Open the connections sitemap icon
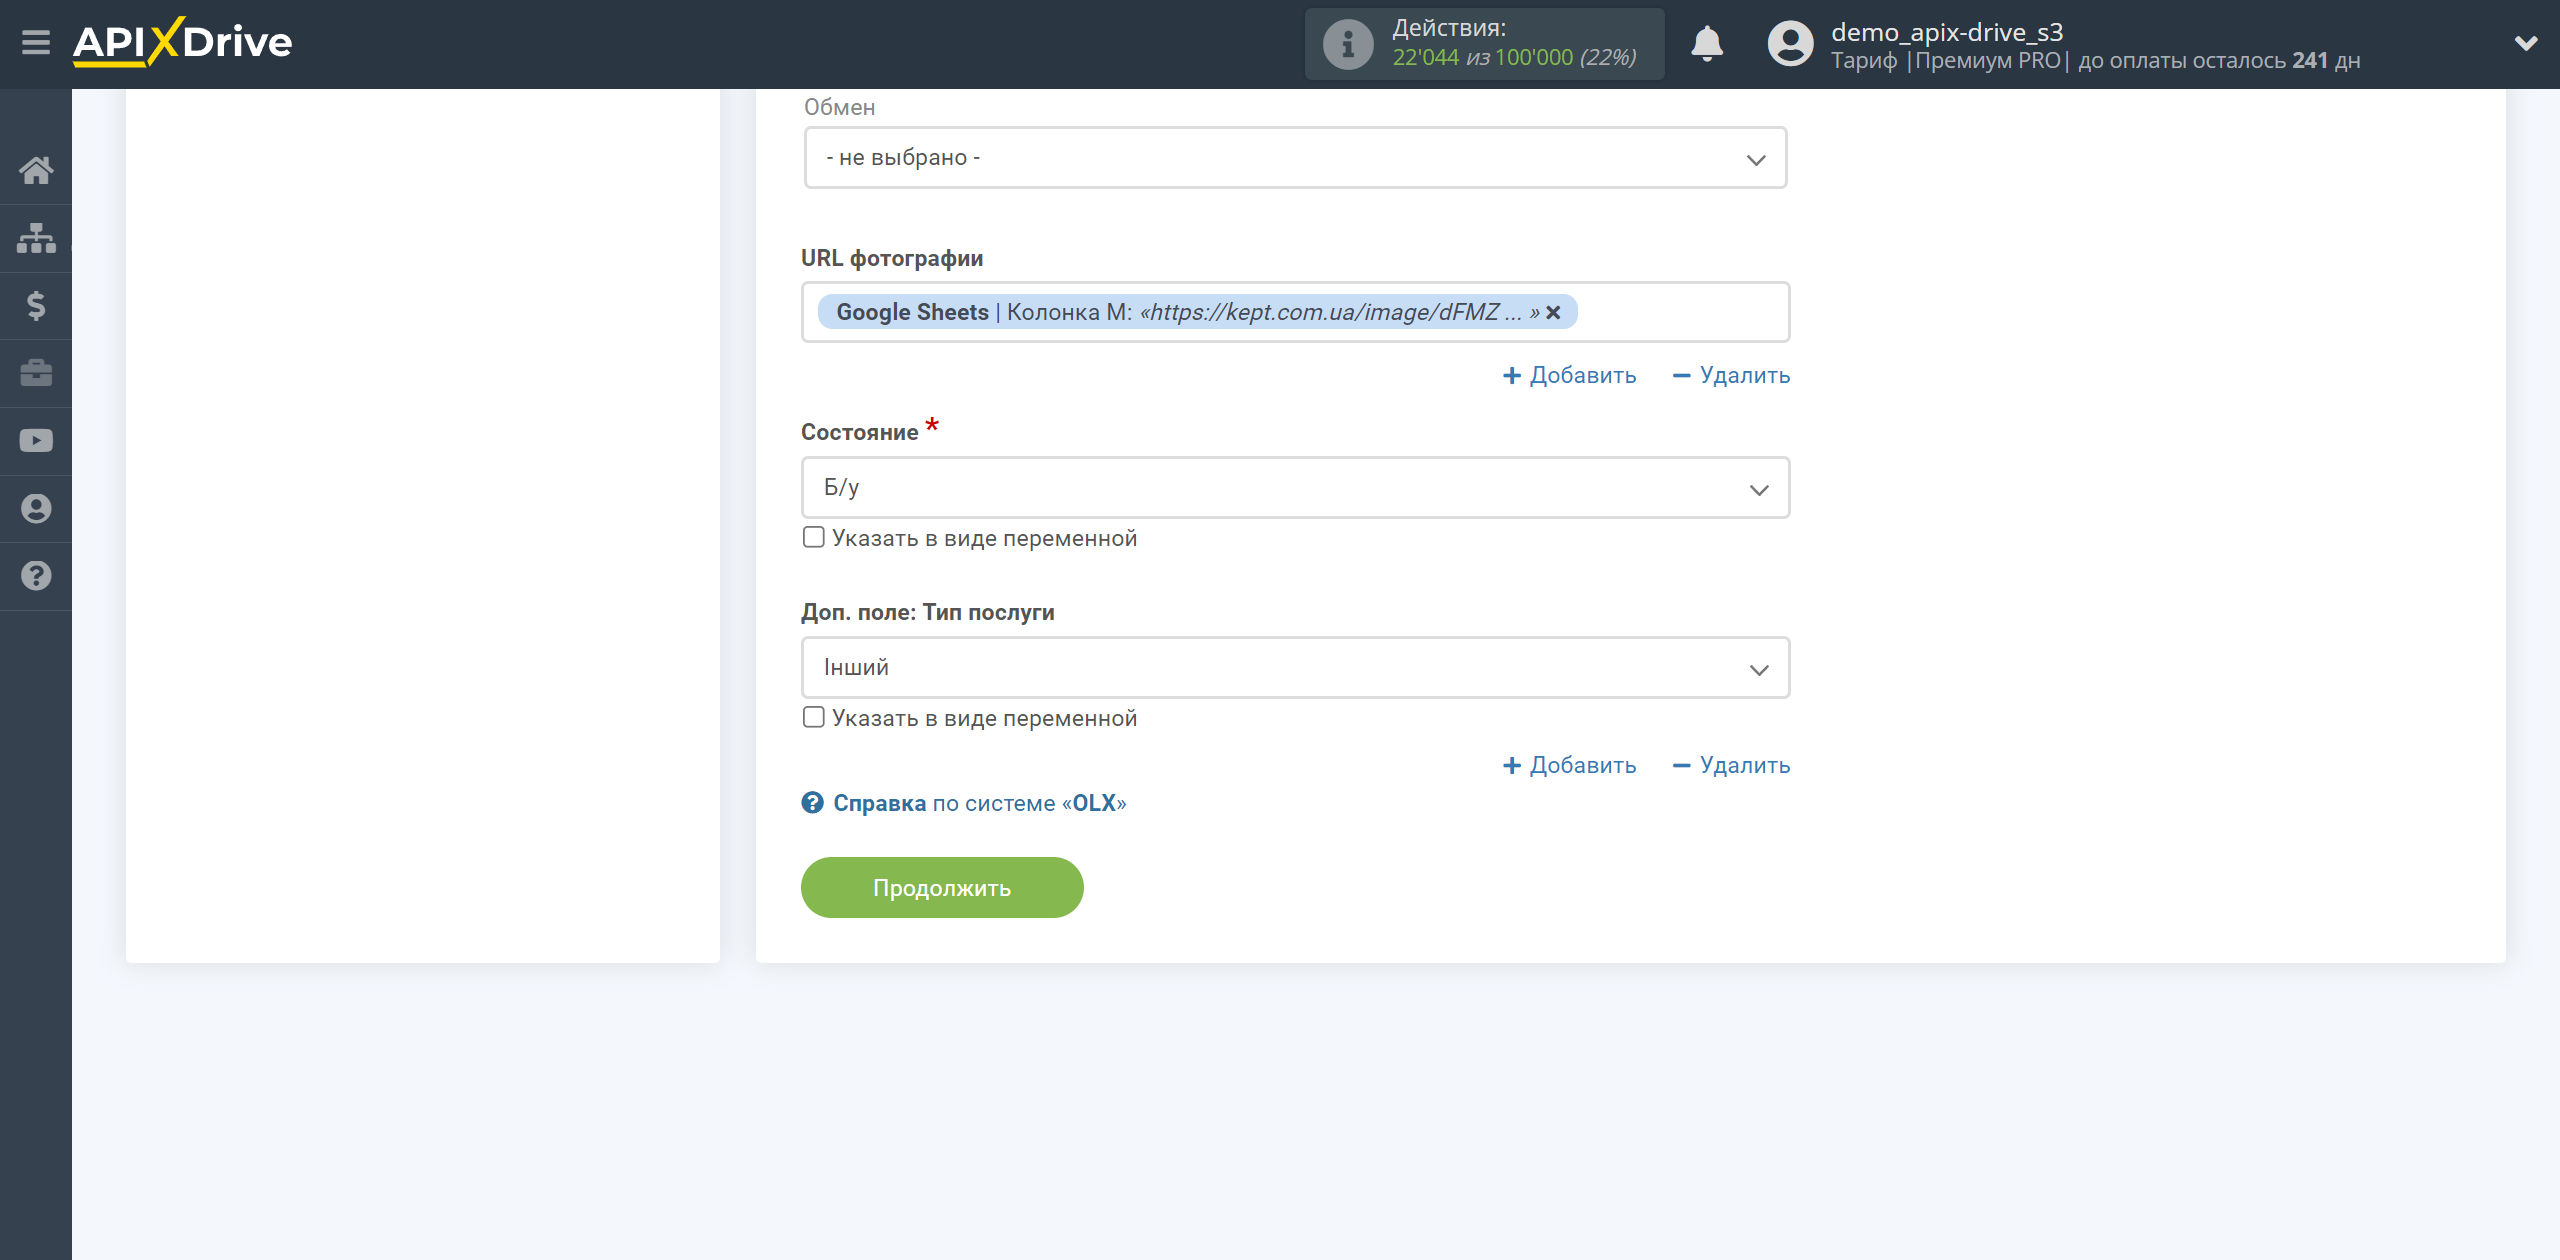The width and height of the screenshot is (2560, 1260). 36,238
